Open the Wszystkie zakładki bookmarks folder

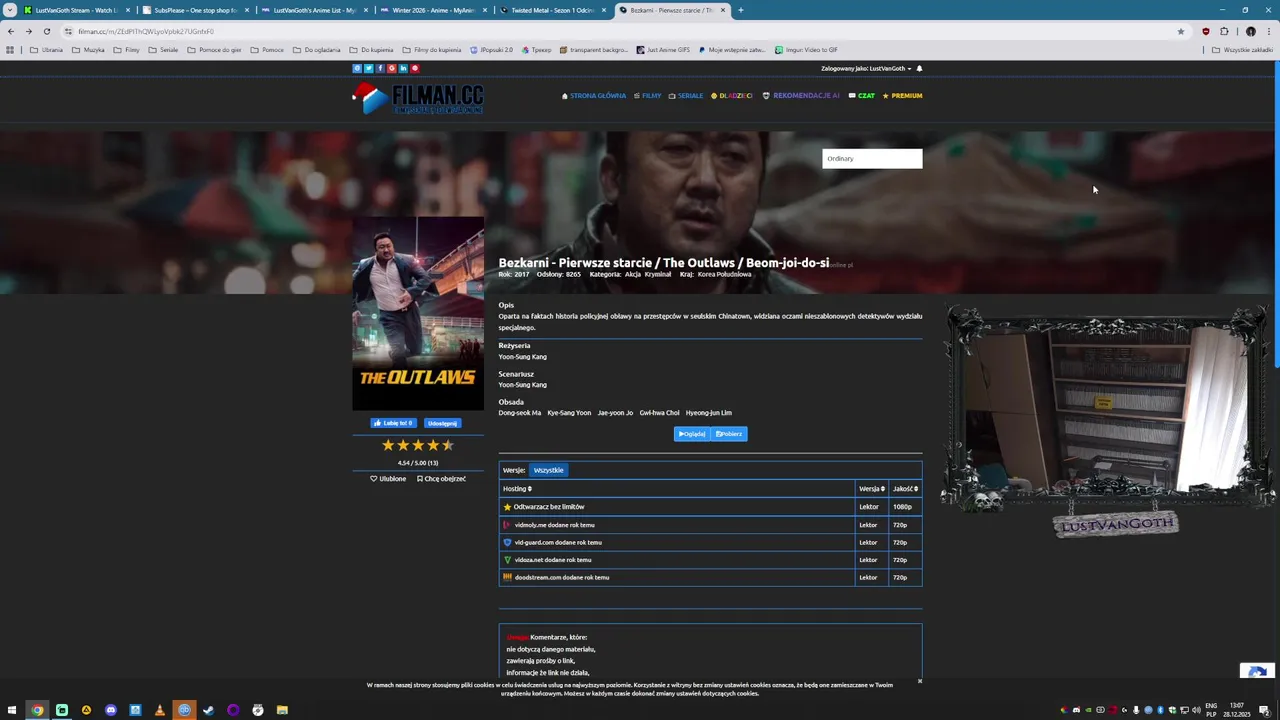pos(1243,50)
